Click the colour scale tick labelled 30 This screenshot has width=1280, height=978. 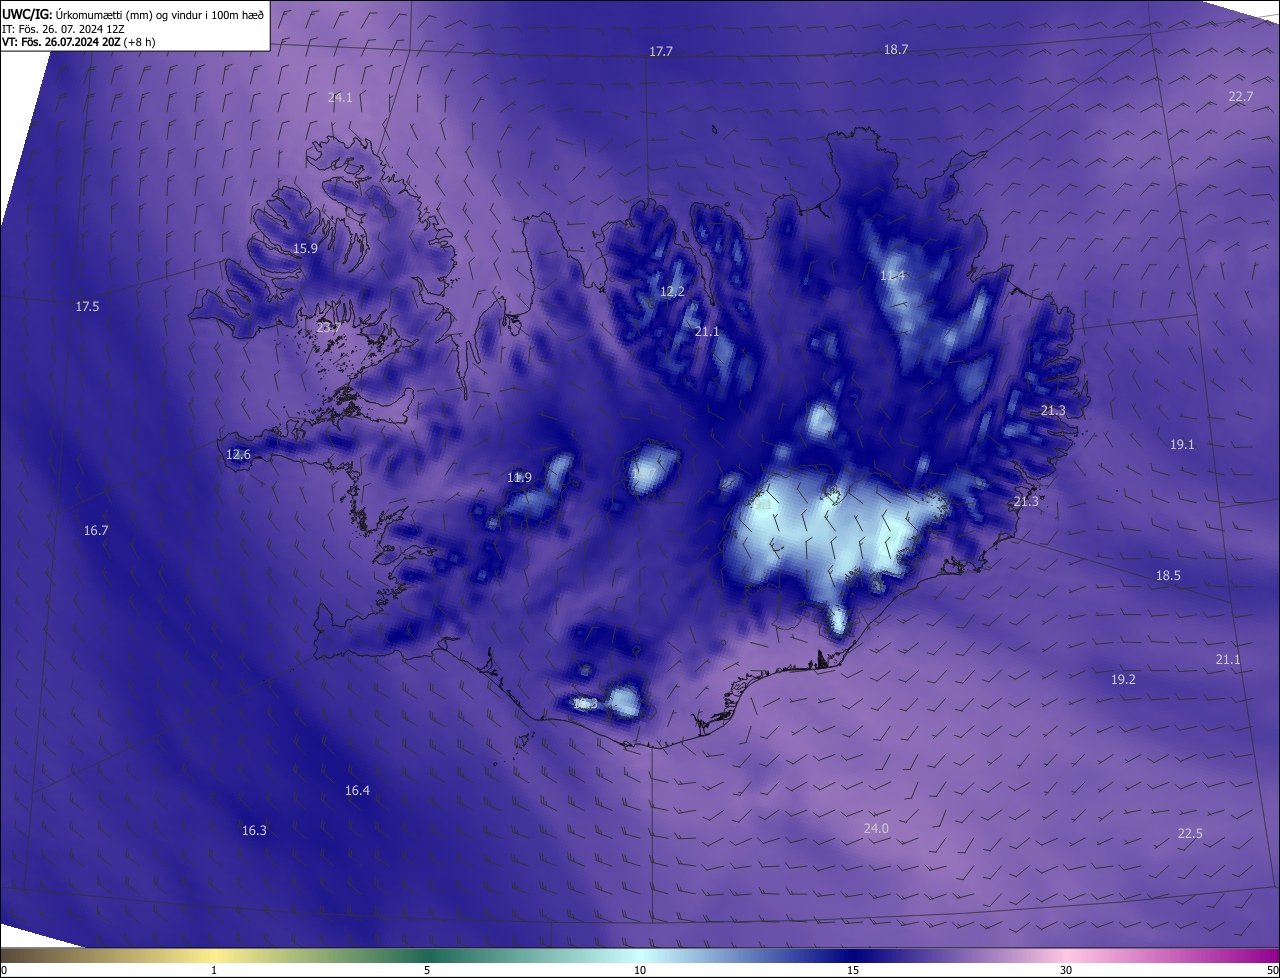pyautogui.click(x=1066, y=970)
